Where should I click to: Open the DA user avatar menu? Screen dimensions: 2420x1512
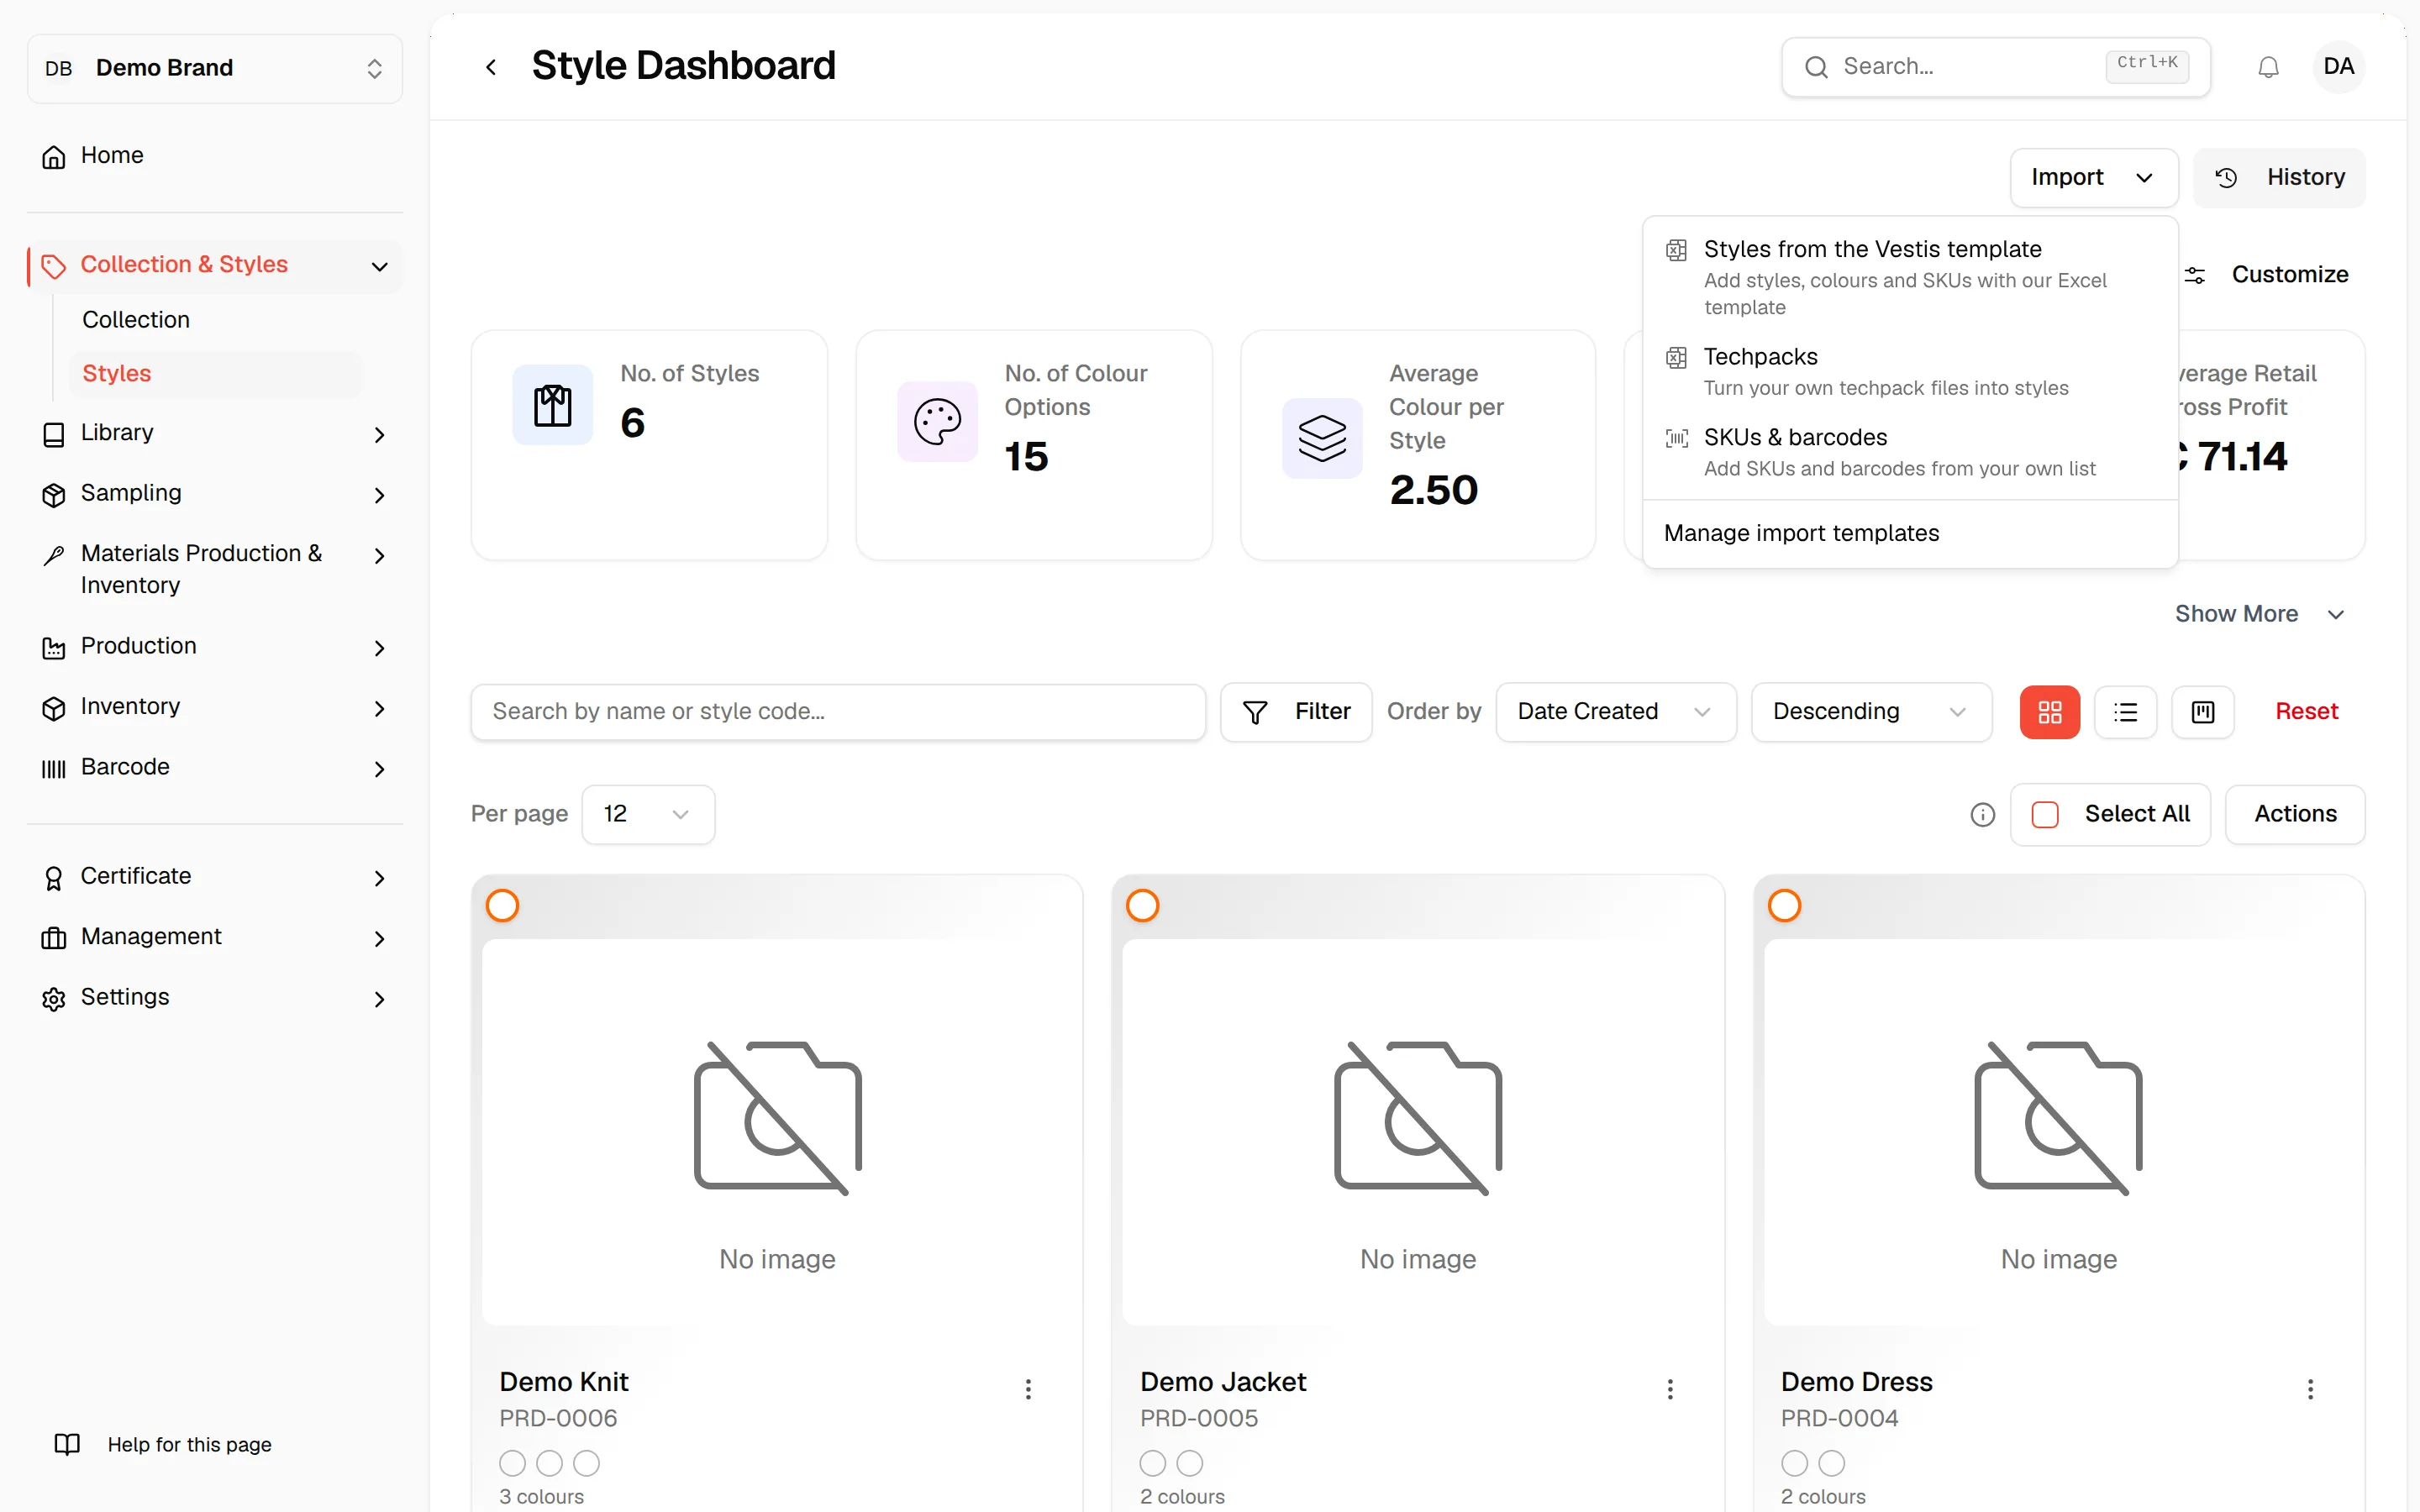coord(2338,67)
